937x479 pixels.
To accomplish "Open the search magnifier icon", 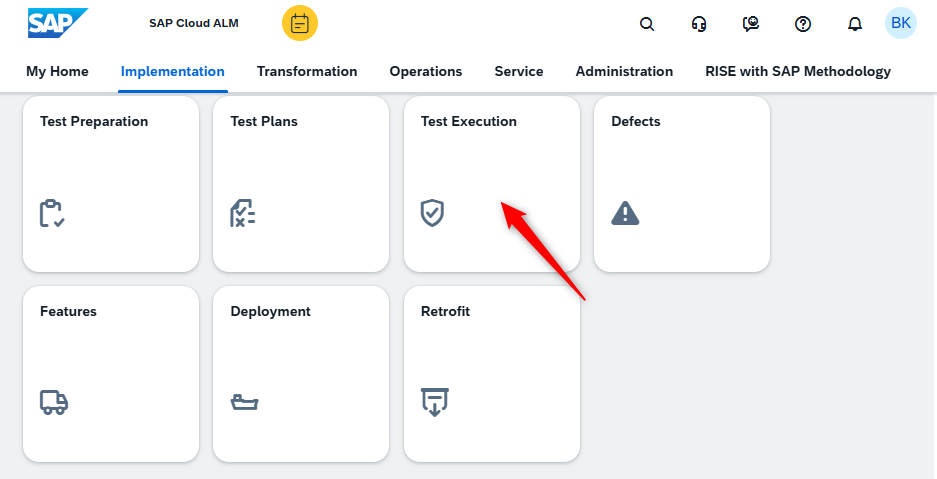I will click(x=647, y=24).
